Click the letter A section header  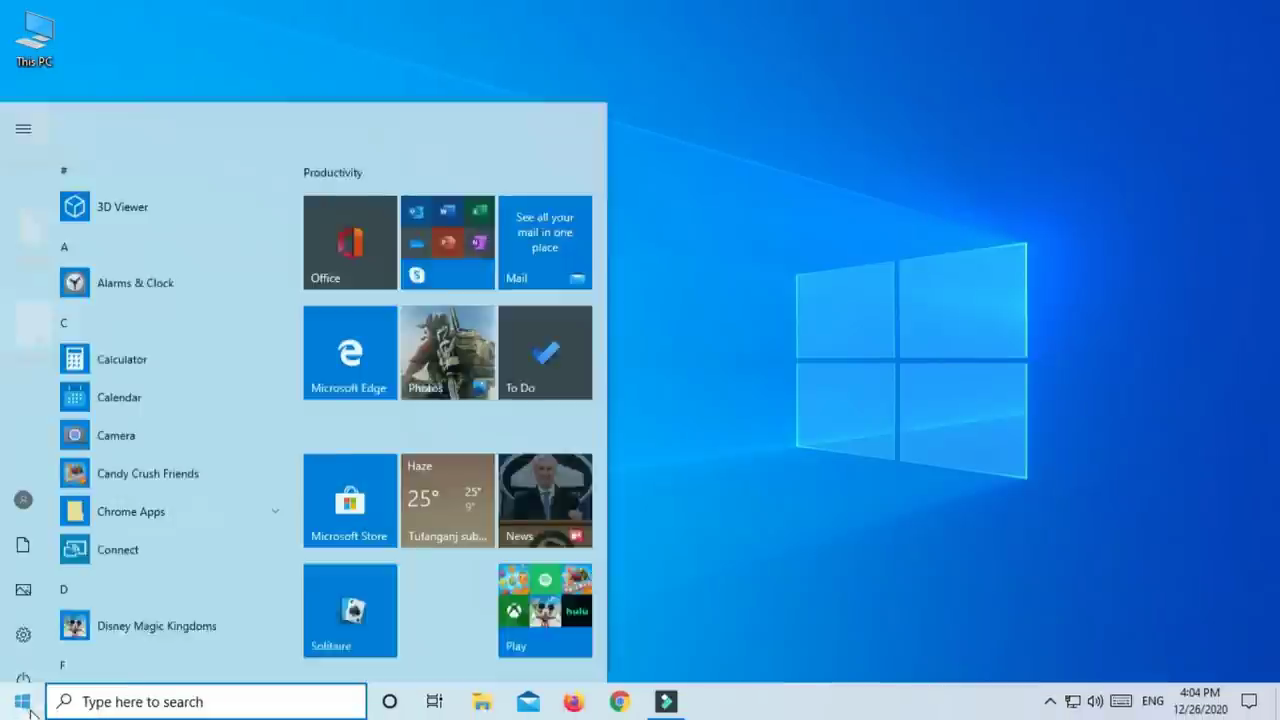click(x=64, y=247)
